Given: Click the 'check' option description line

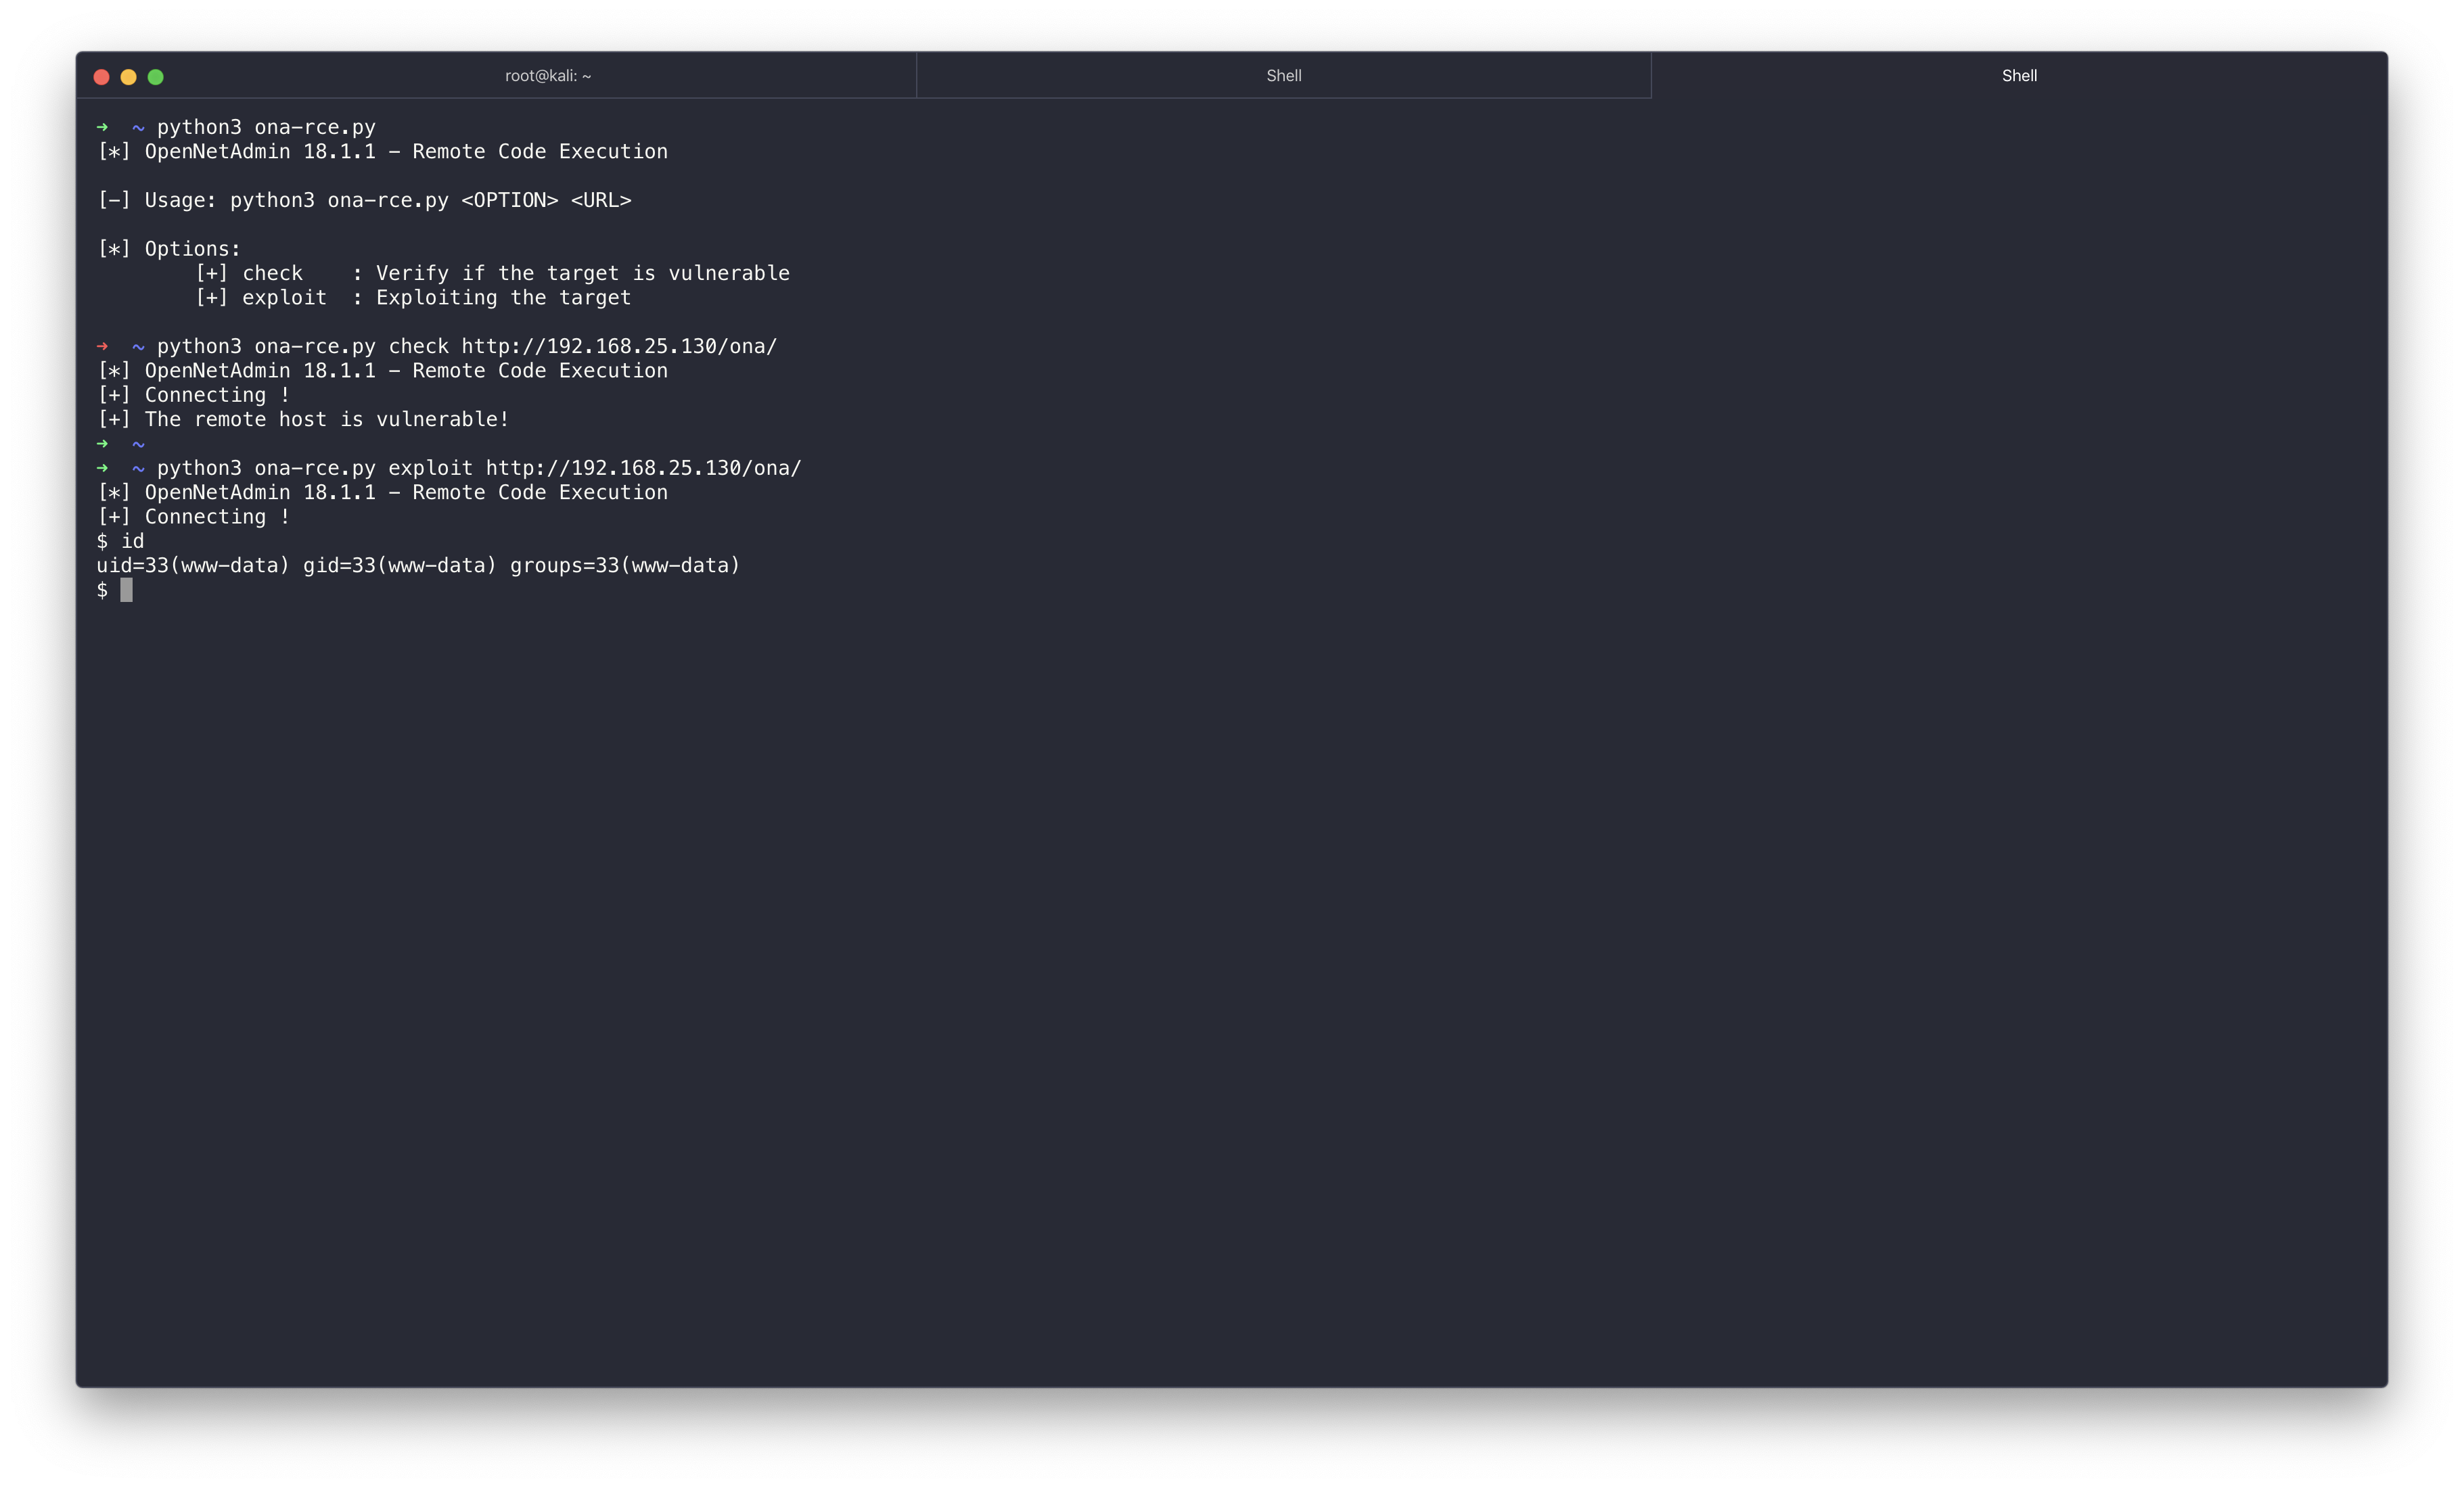Looking at the screenshot, I should (492, 273).
